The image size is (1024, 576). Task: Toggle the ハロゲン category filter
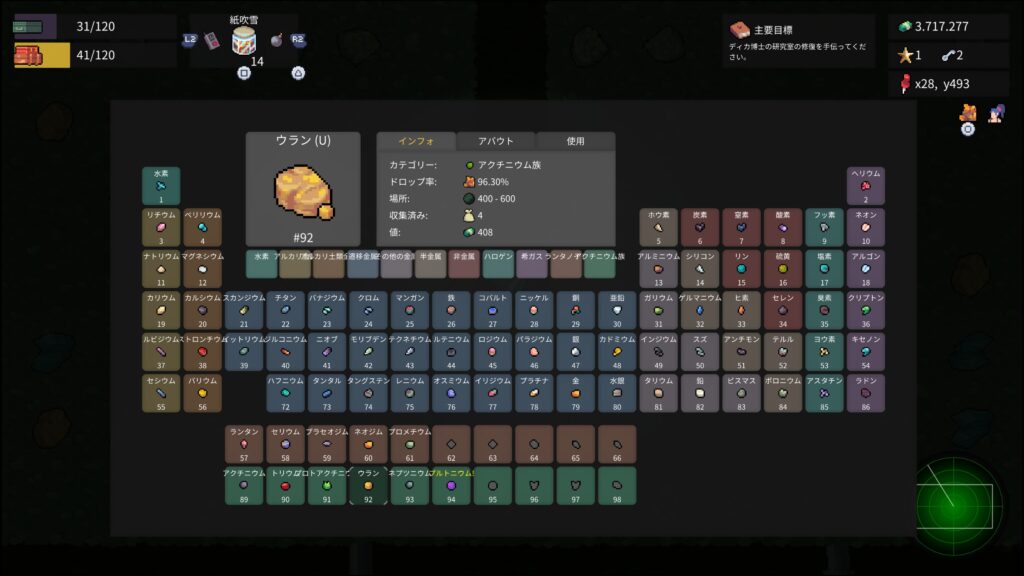[x=498, y=264]
